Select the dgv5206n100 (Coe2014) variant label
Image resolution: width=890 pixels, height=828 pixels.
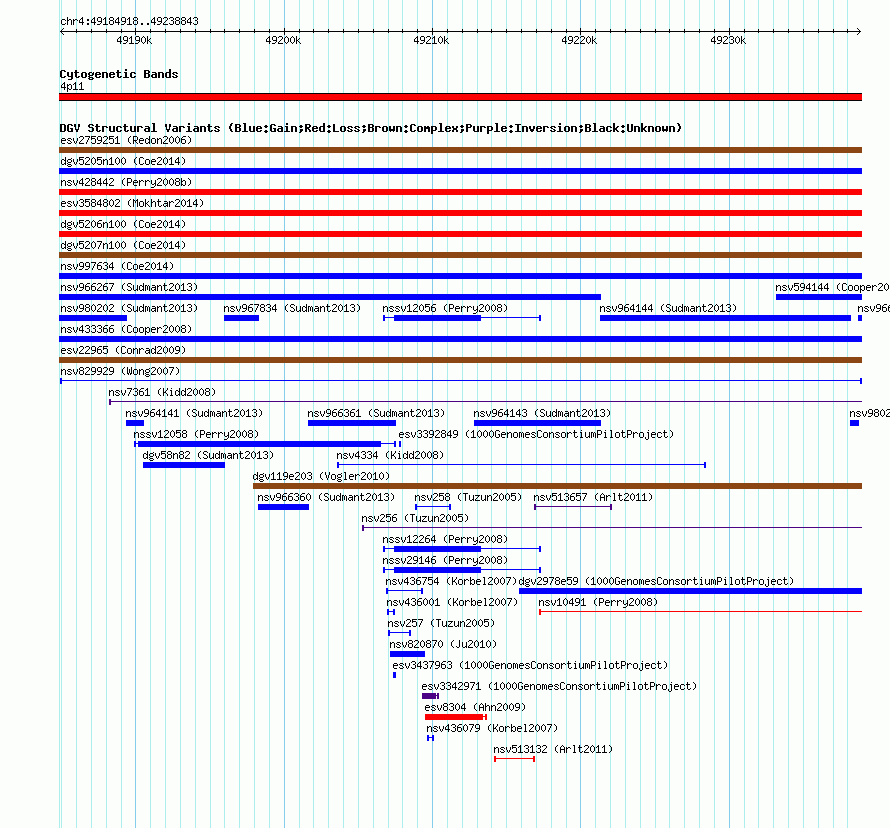(123, 224)
